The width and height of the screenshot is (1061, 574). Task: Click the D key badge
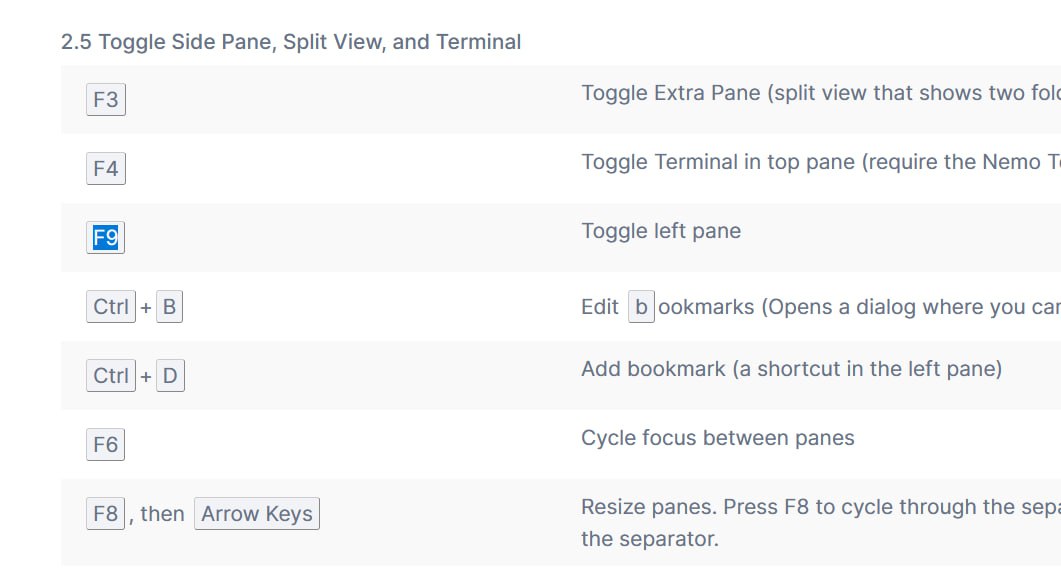170,376
